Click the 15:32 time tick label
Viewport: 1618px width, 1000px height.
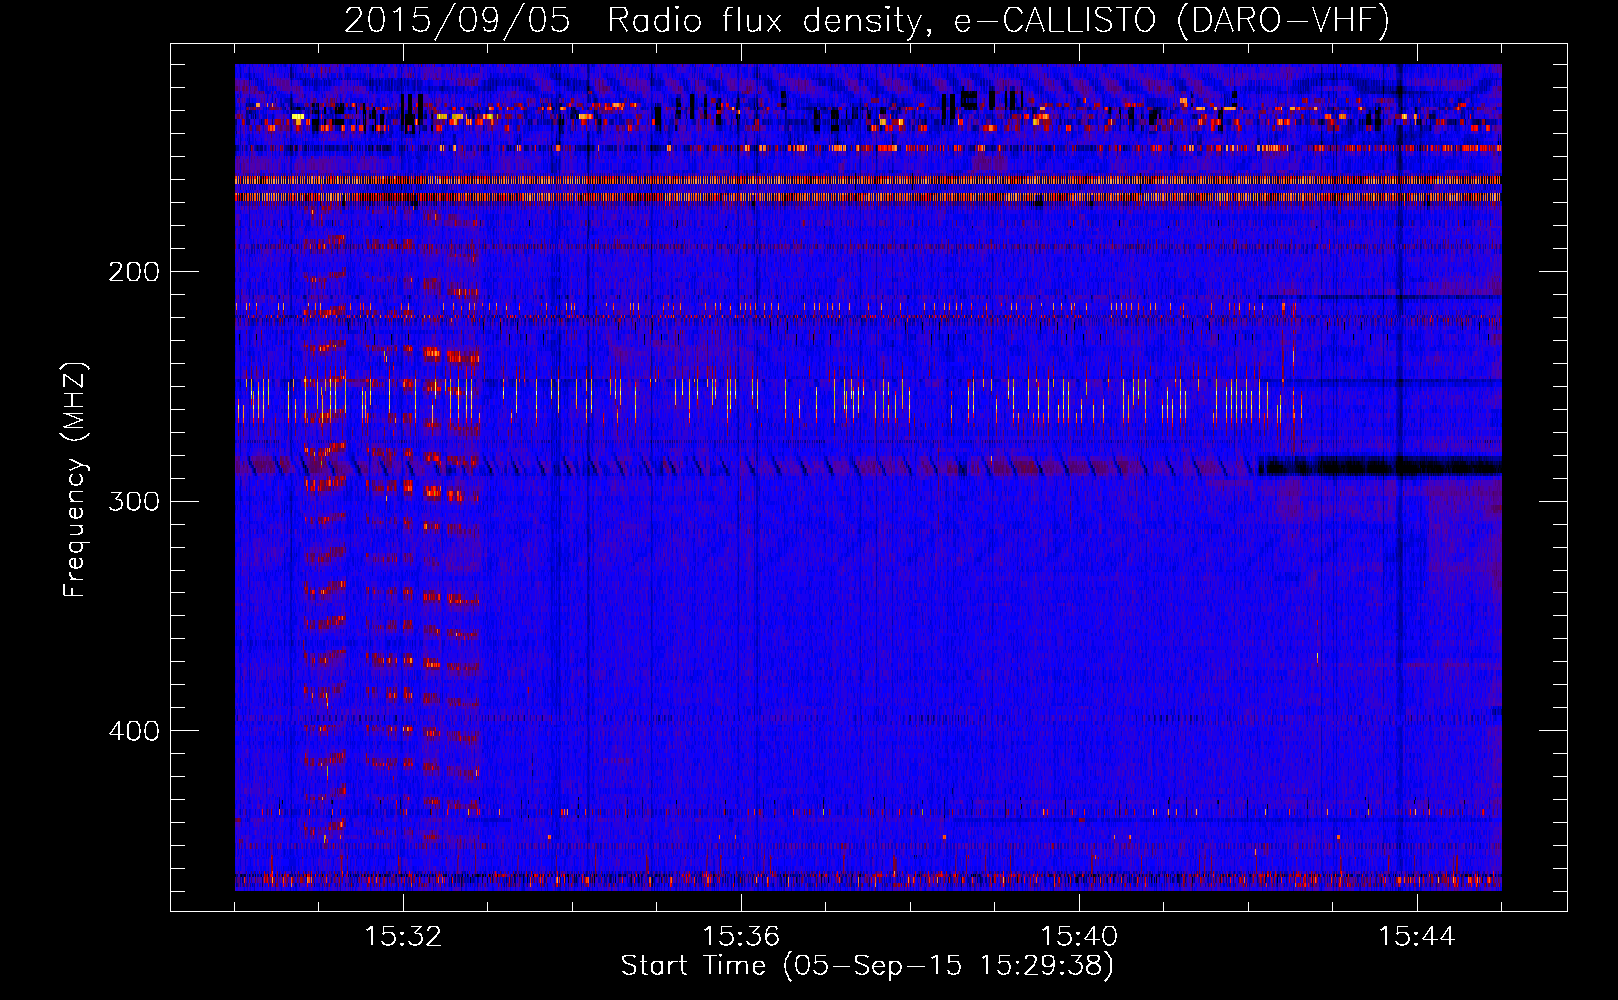click(x=403, y=937)
